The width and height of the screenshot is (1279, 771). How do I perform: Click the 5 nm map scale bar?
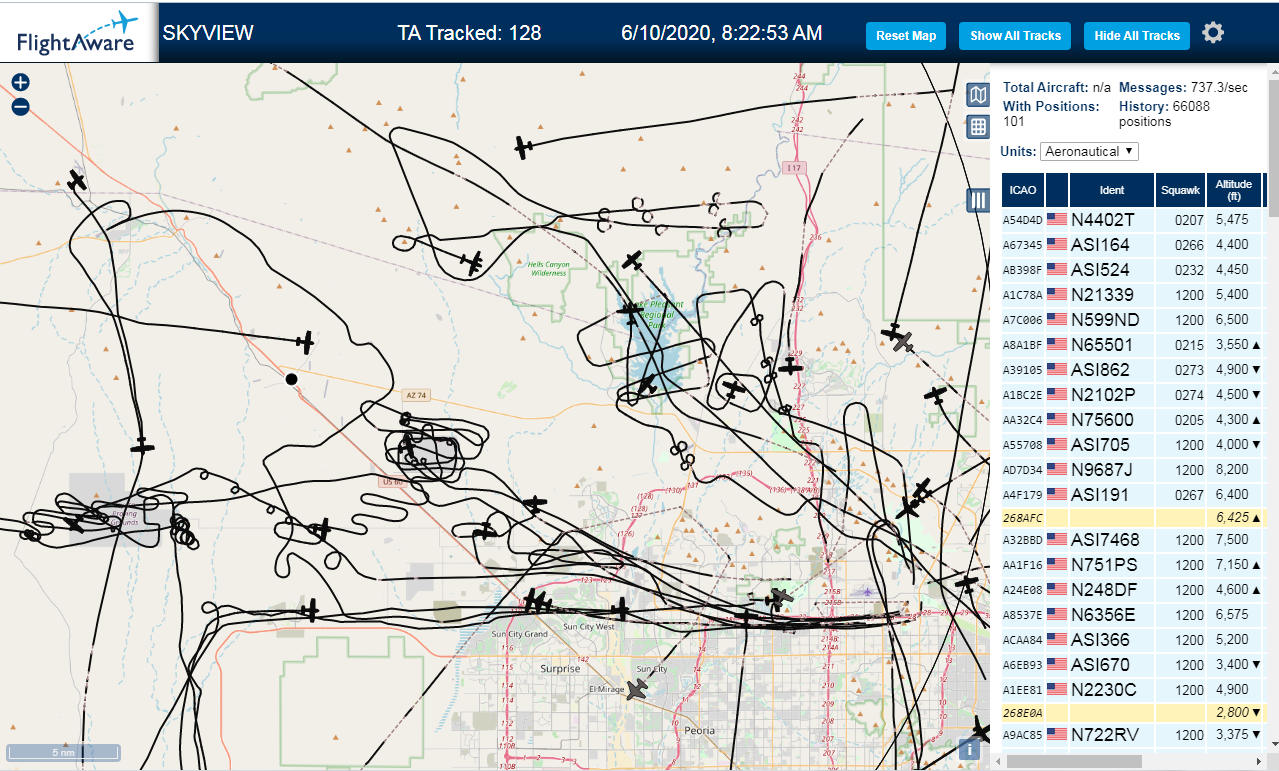click(64, 751)
